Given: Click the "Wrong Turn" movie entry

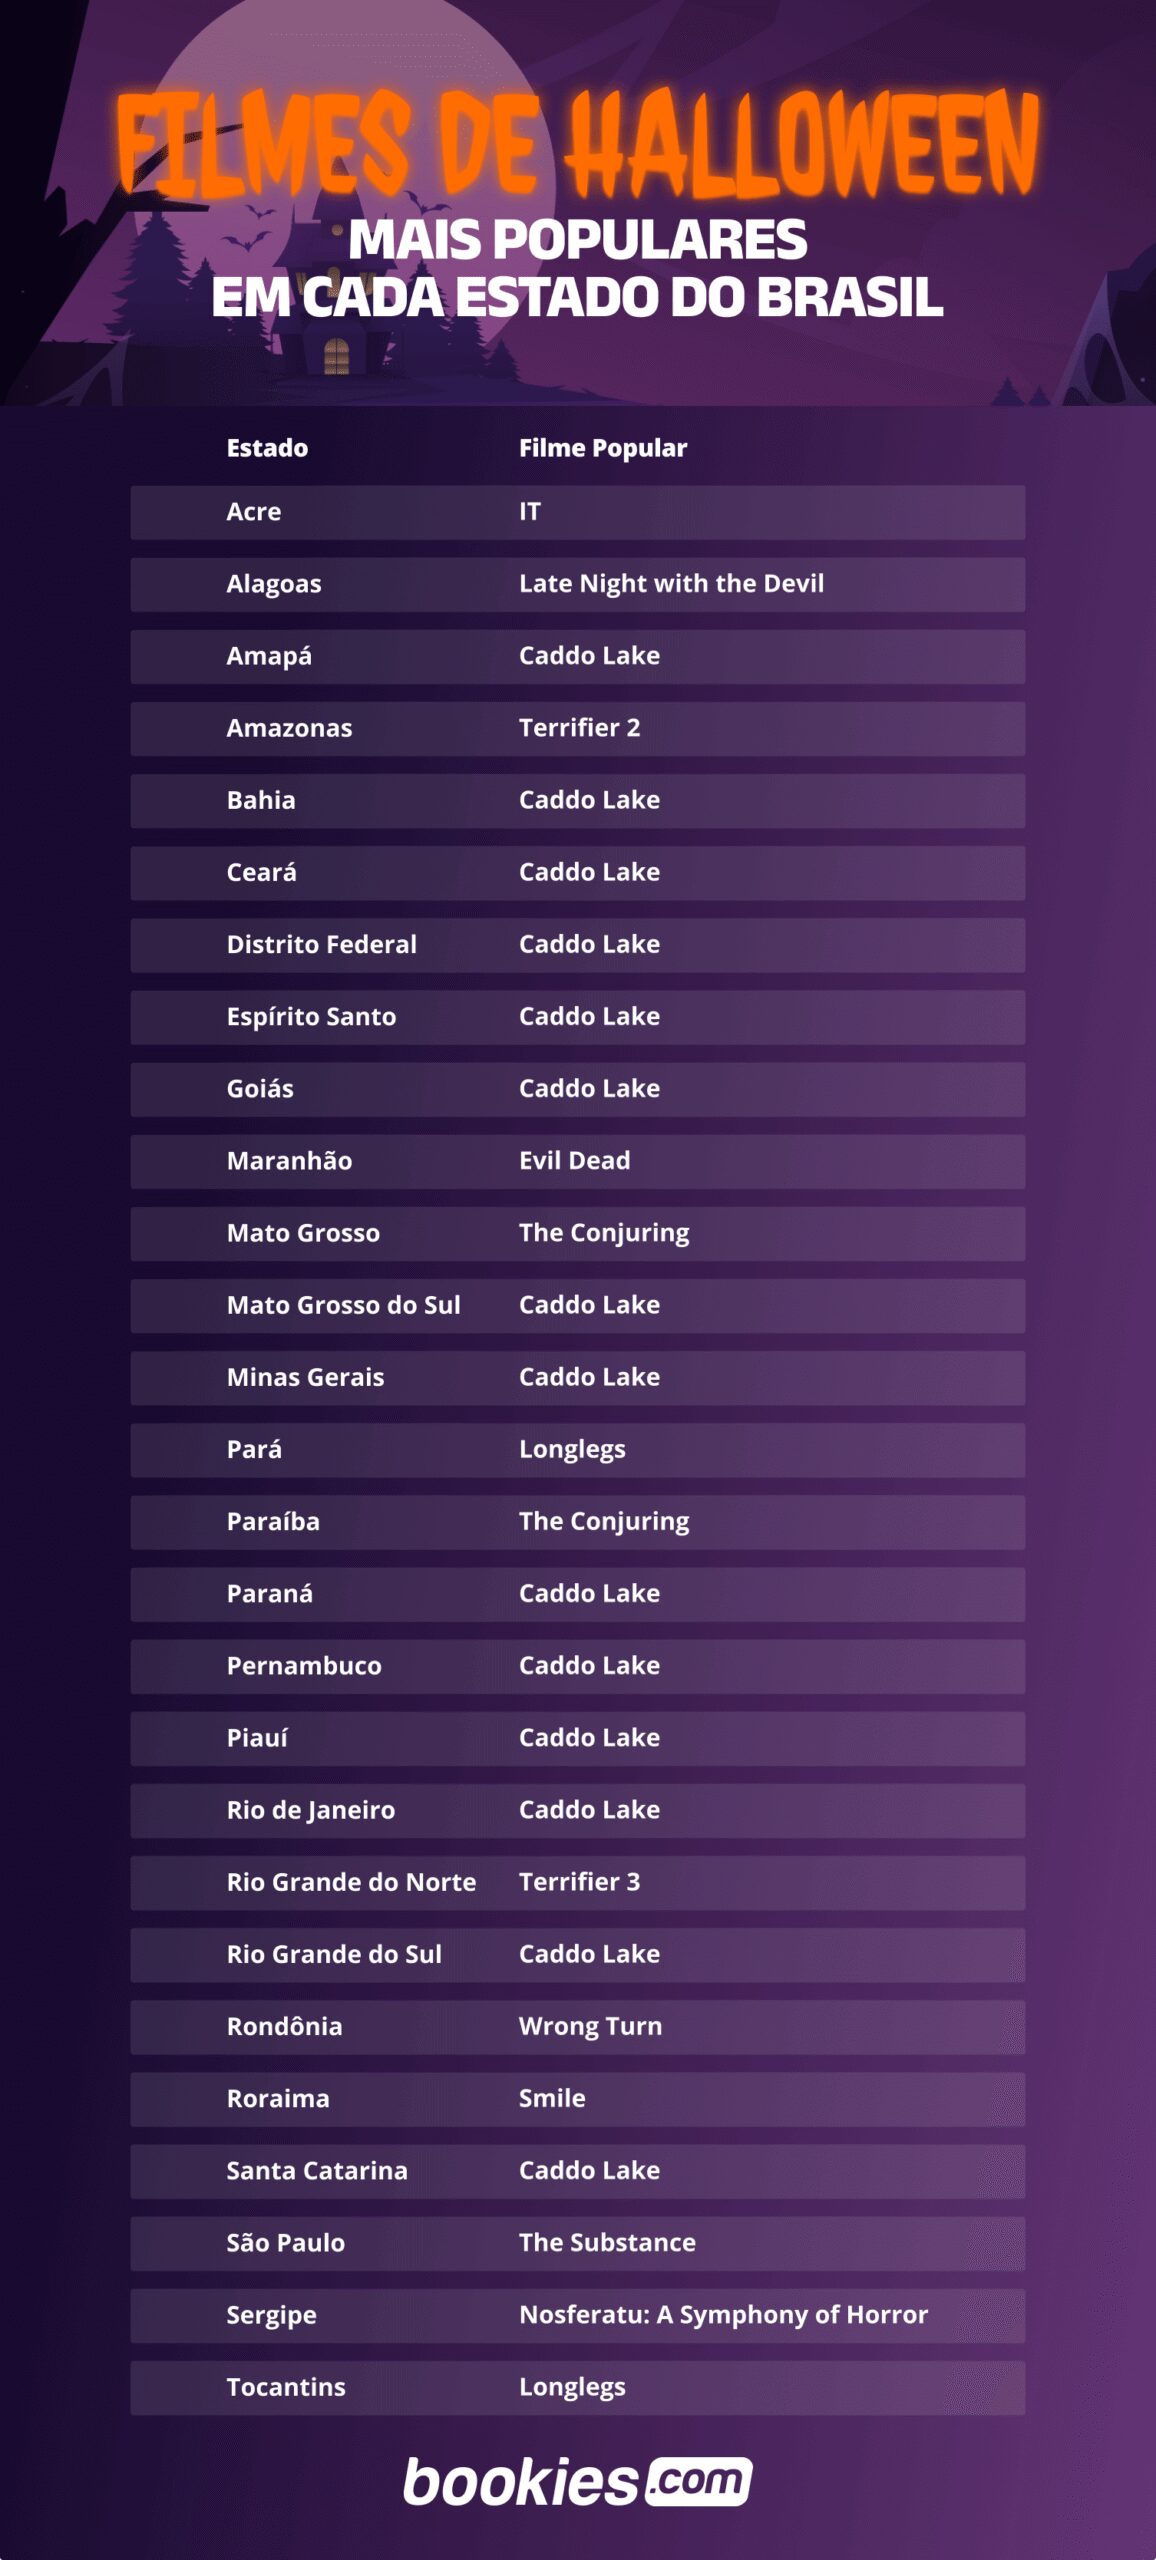Looking at the screenshot, I should click(x=590, y=2026).
